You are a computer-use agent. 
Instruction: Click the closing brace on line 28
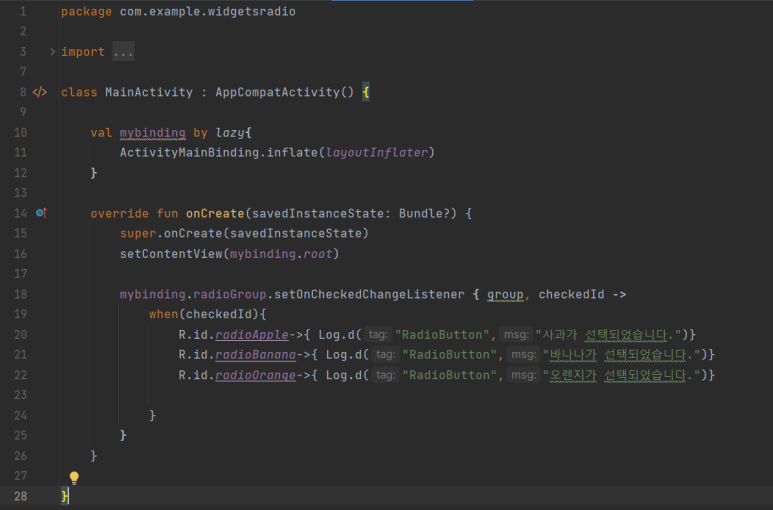click(x=64, y=496)
